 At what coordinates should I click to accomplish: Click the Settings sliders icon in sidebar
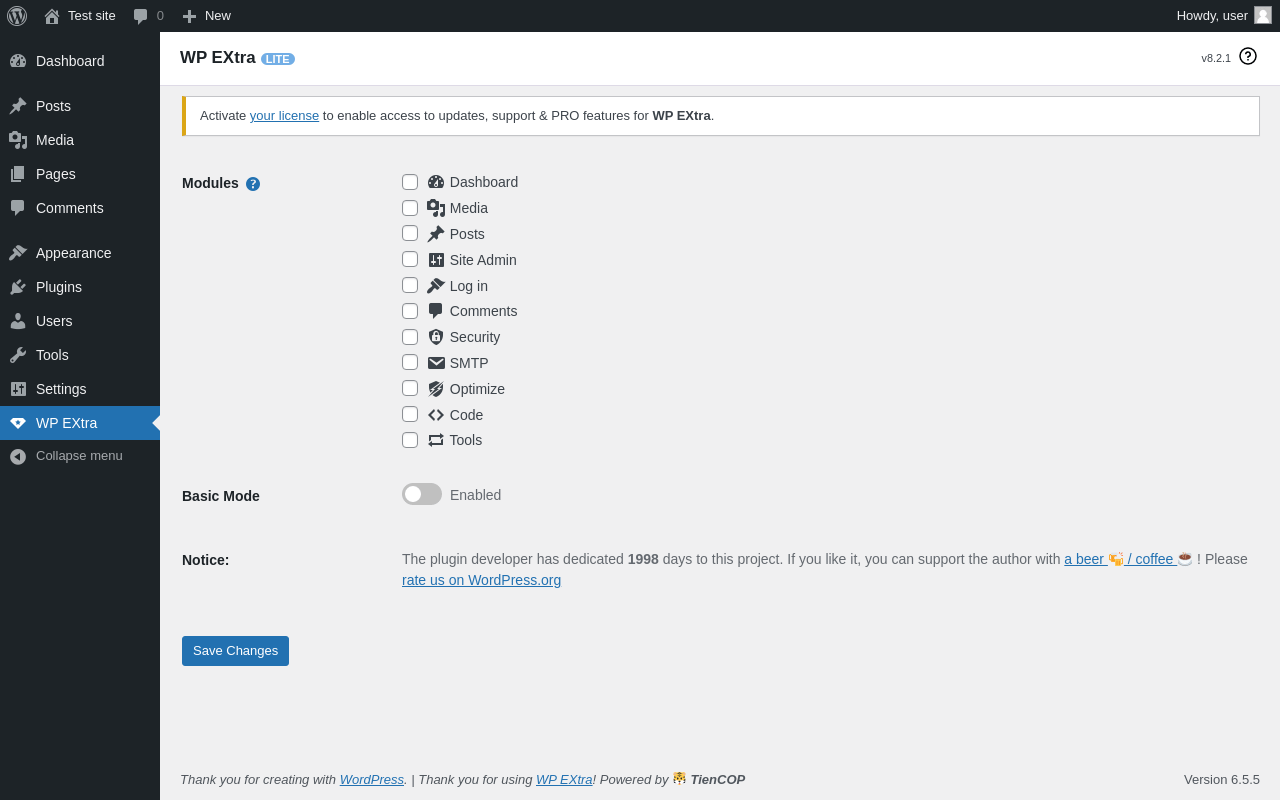pyautogui.click(x=18, y=389)
